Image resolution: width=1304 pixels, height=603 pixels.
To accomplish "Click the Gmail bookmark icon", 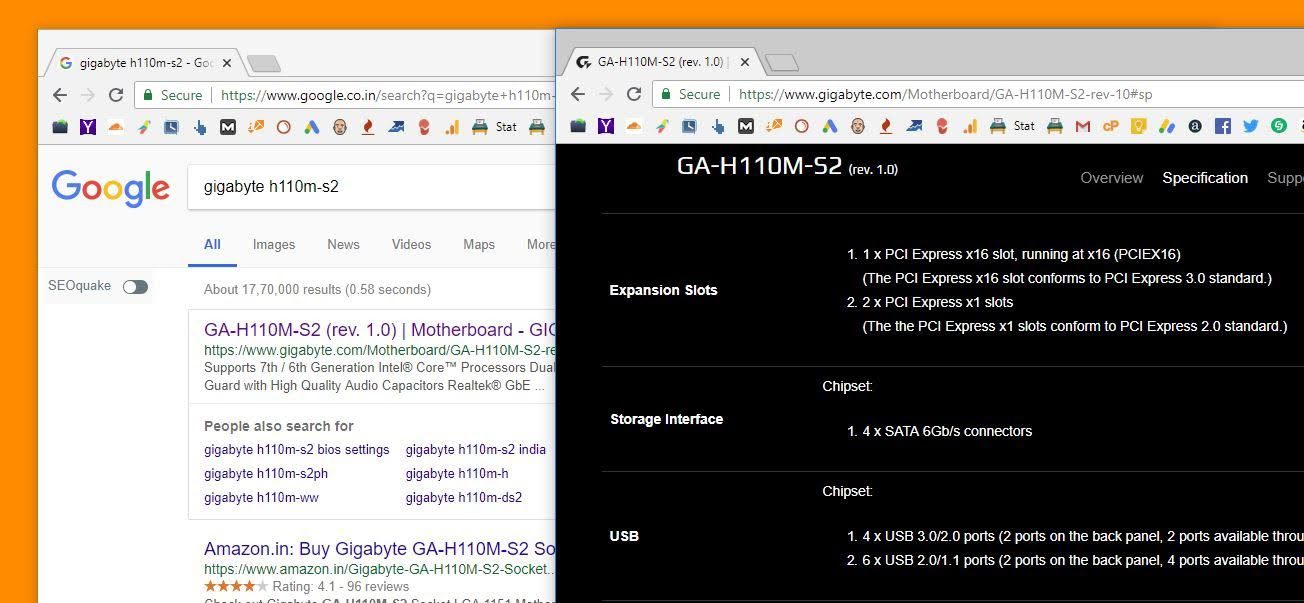I will (x=1082, y=126).
